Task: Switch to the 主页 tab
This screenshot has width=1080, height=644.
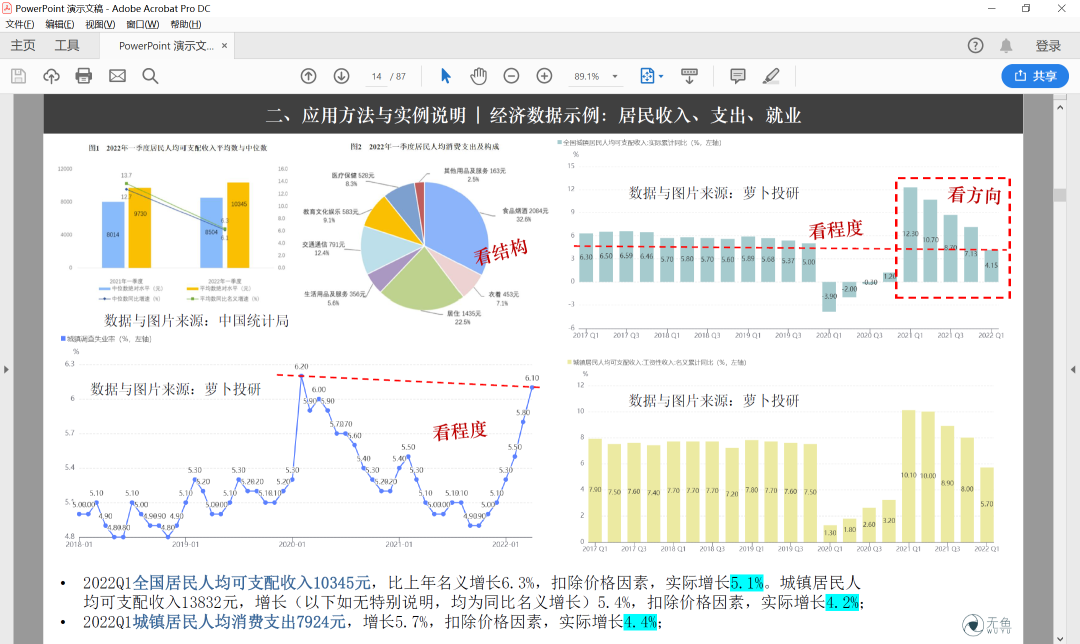Action: point(23,45)
